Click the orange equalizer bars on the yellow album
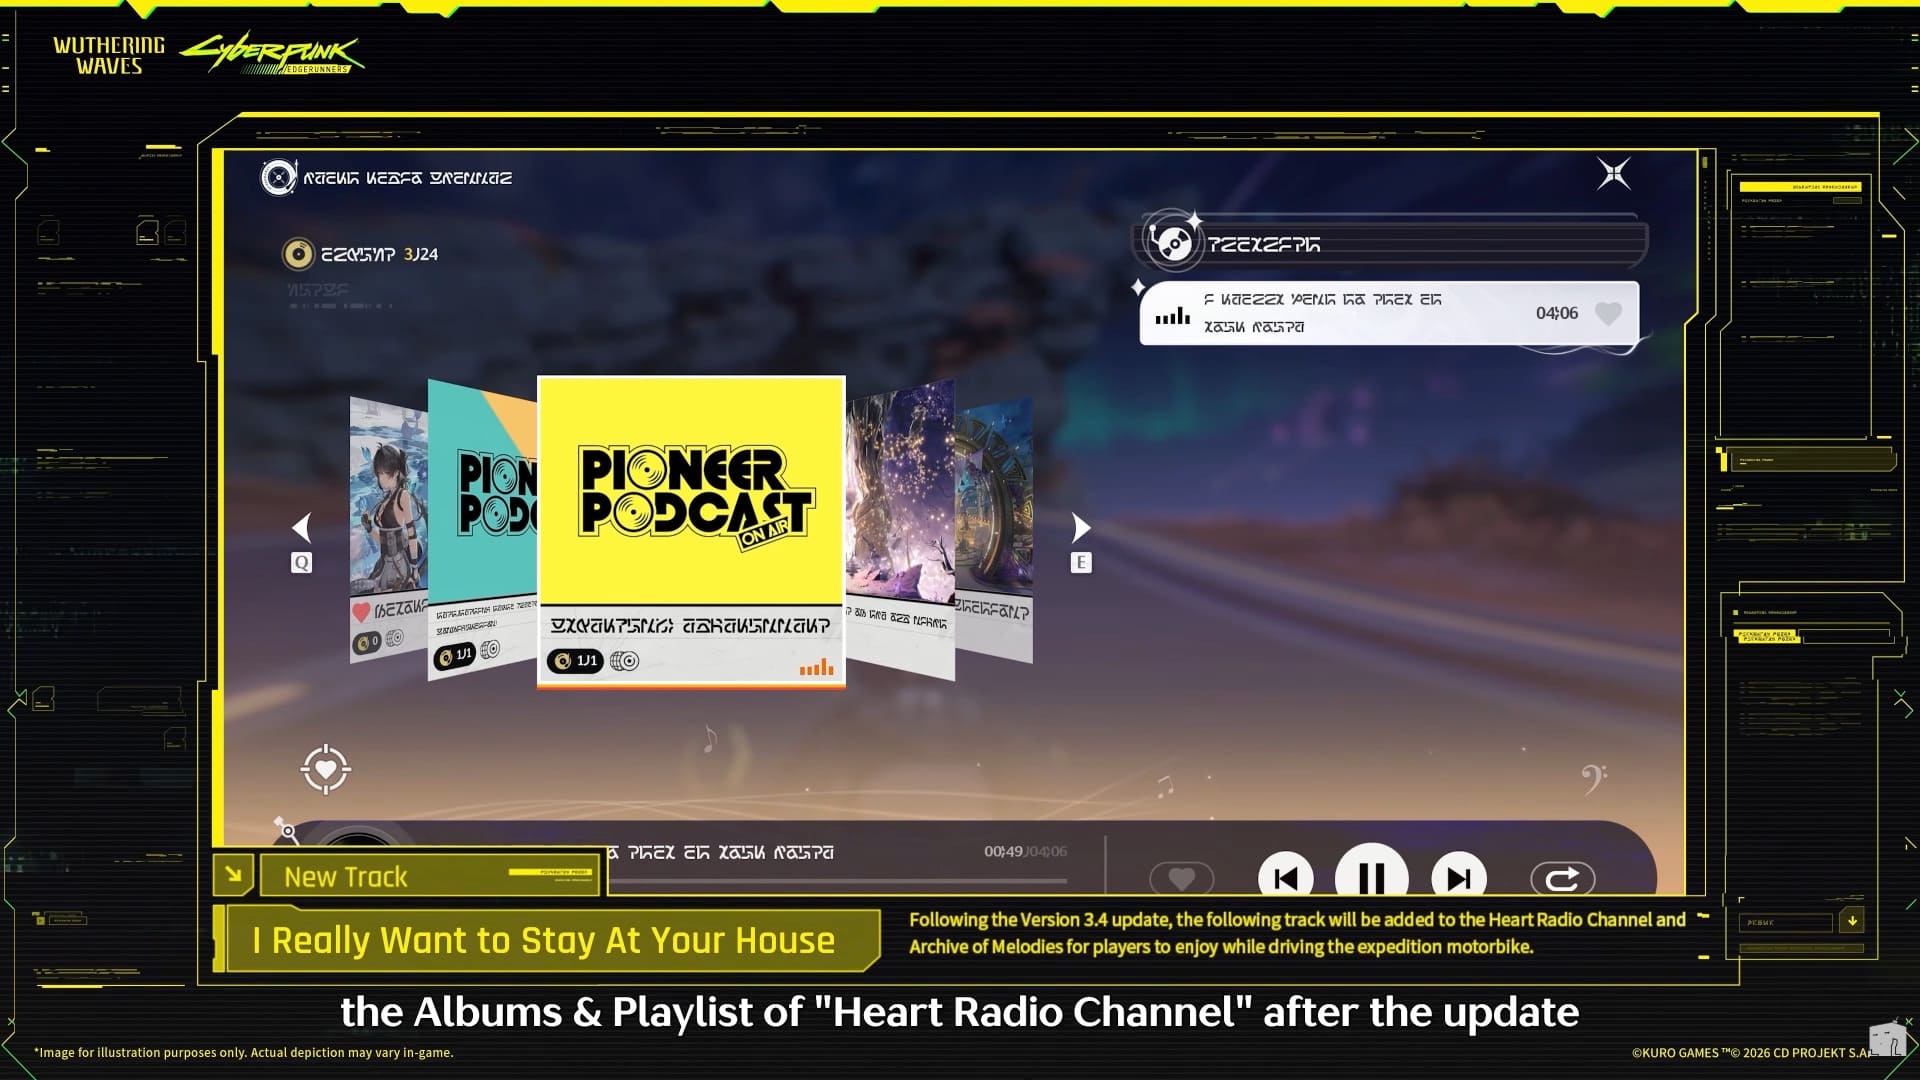Viewport: 1920px width, 1080px height. [x=816, y=667]
